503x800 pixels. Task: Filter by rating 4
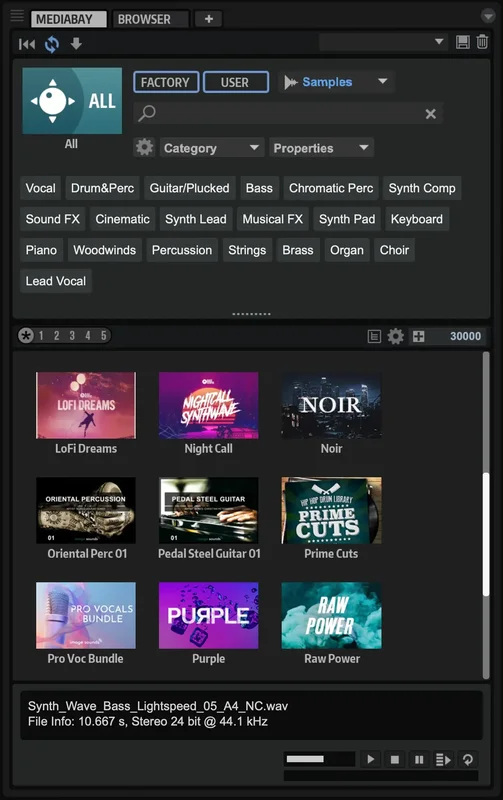[x=88, y=335]
